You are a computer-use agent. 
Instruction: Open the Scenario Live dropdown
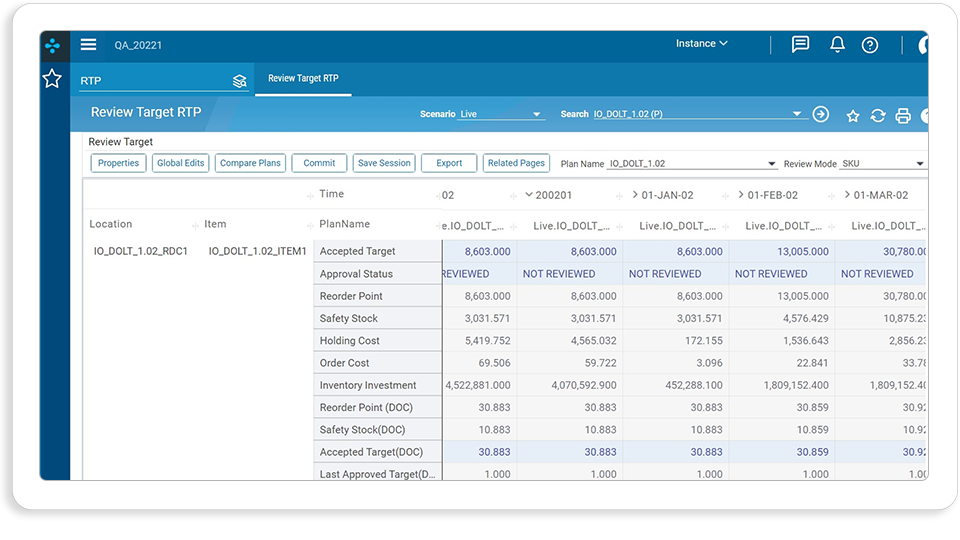coord(501,114)
